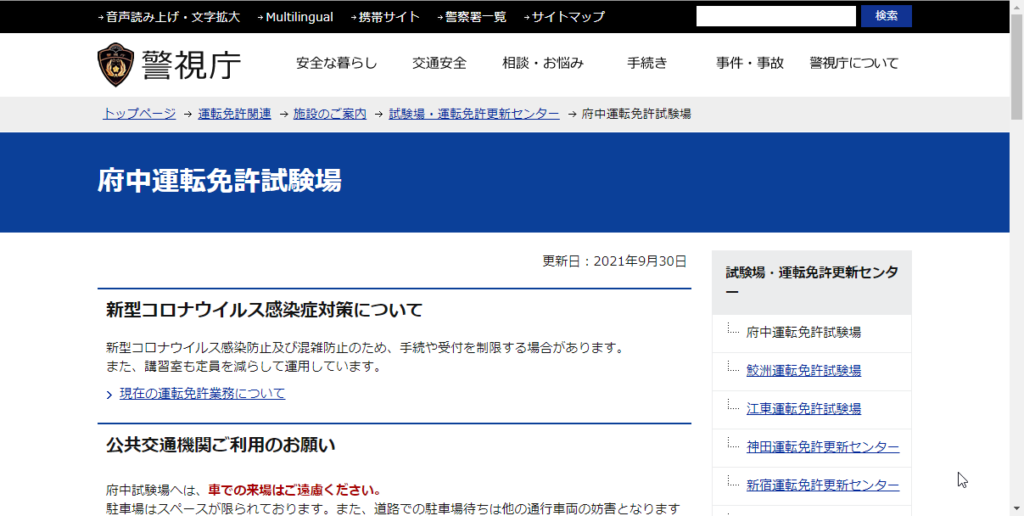Click the page scrollbar thumb

(x=1017, y=67)
